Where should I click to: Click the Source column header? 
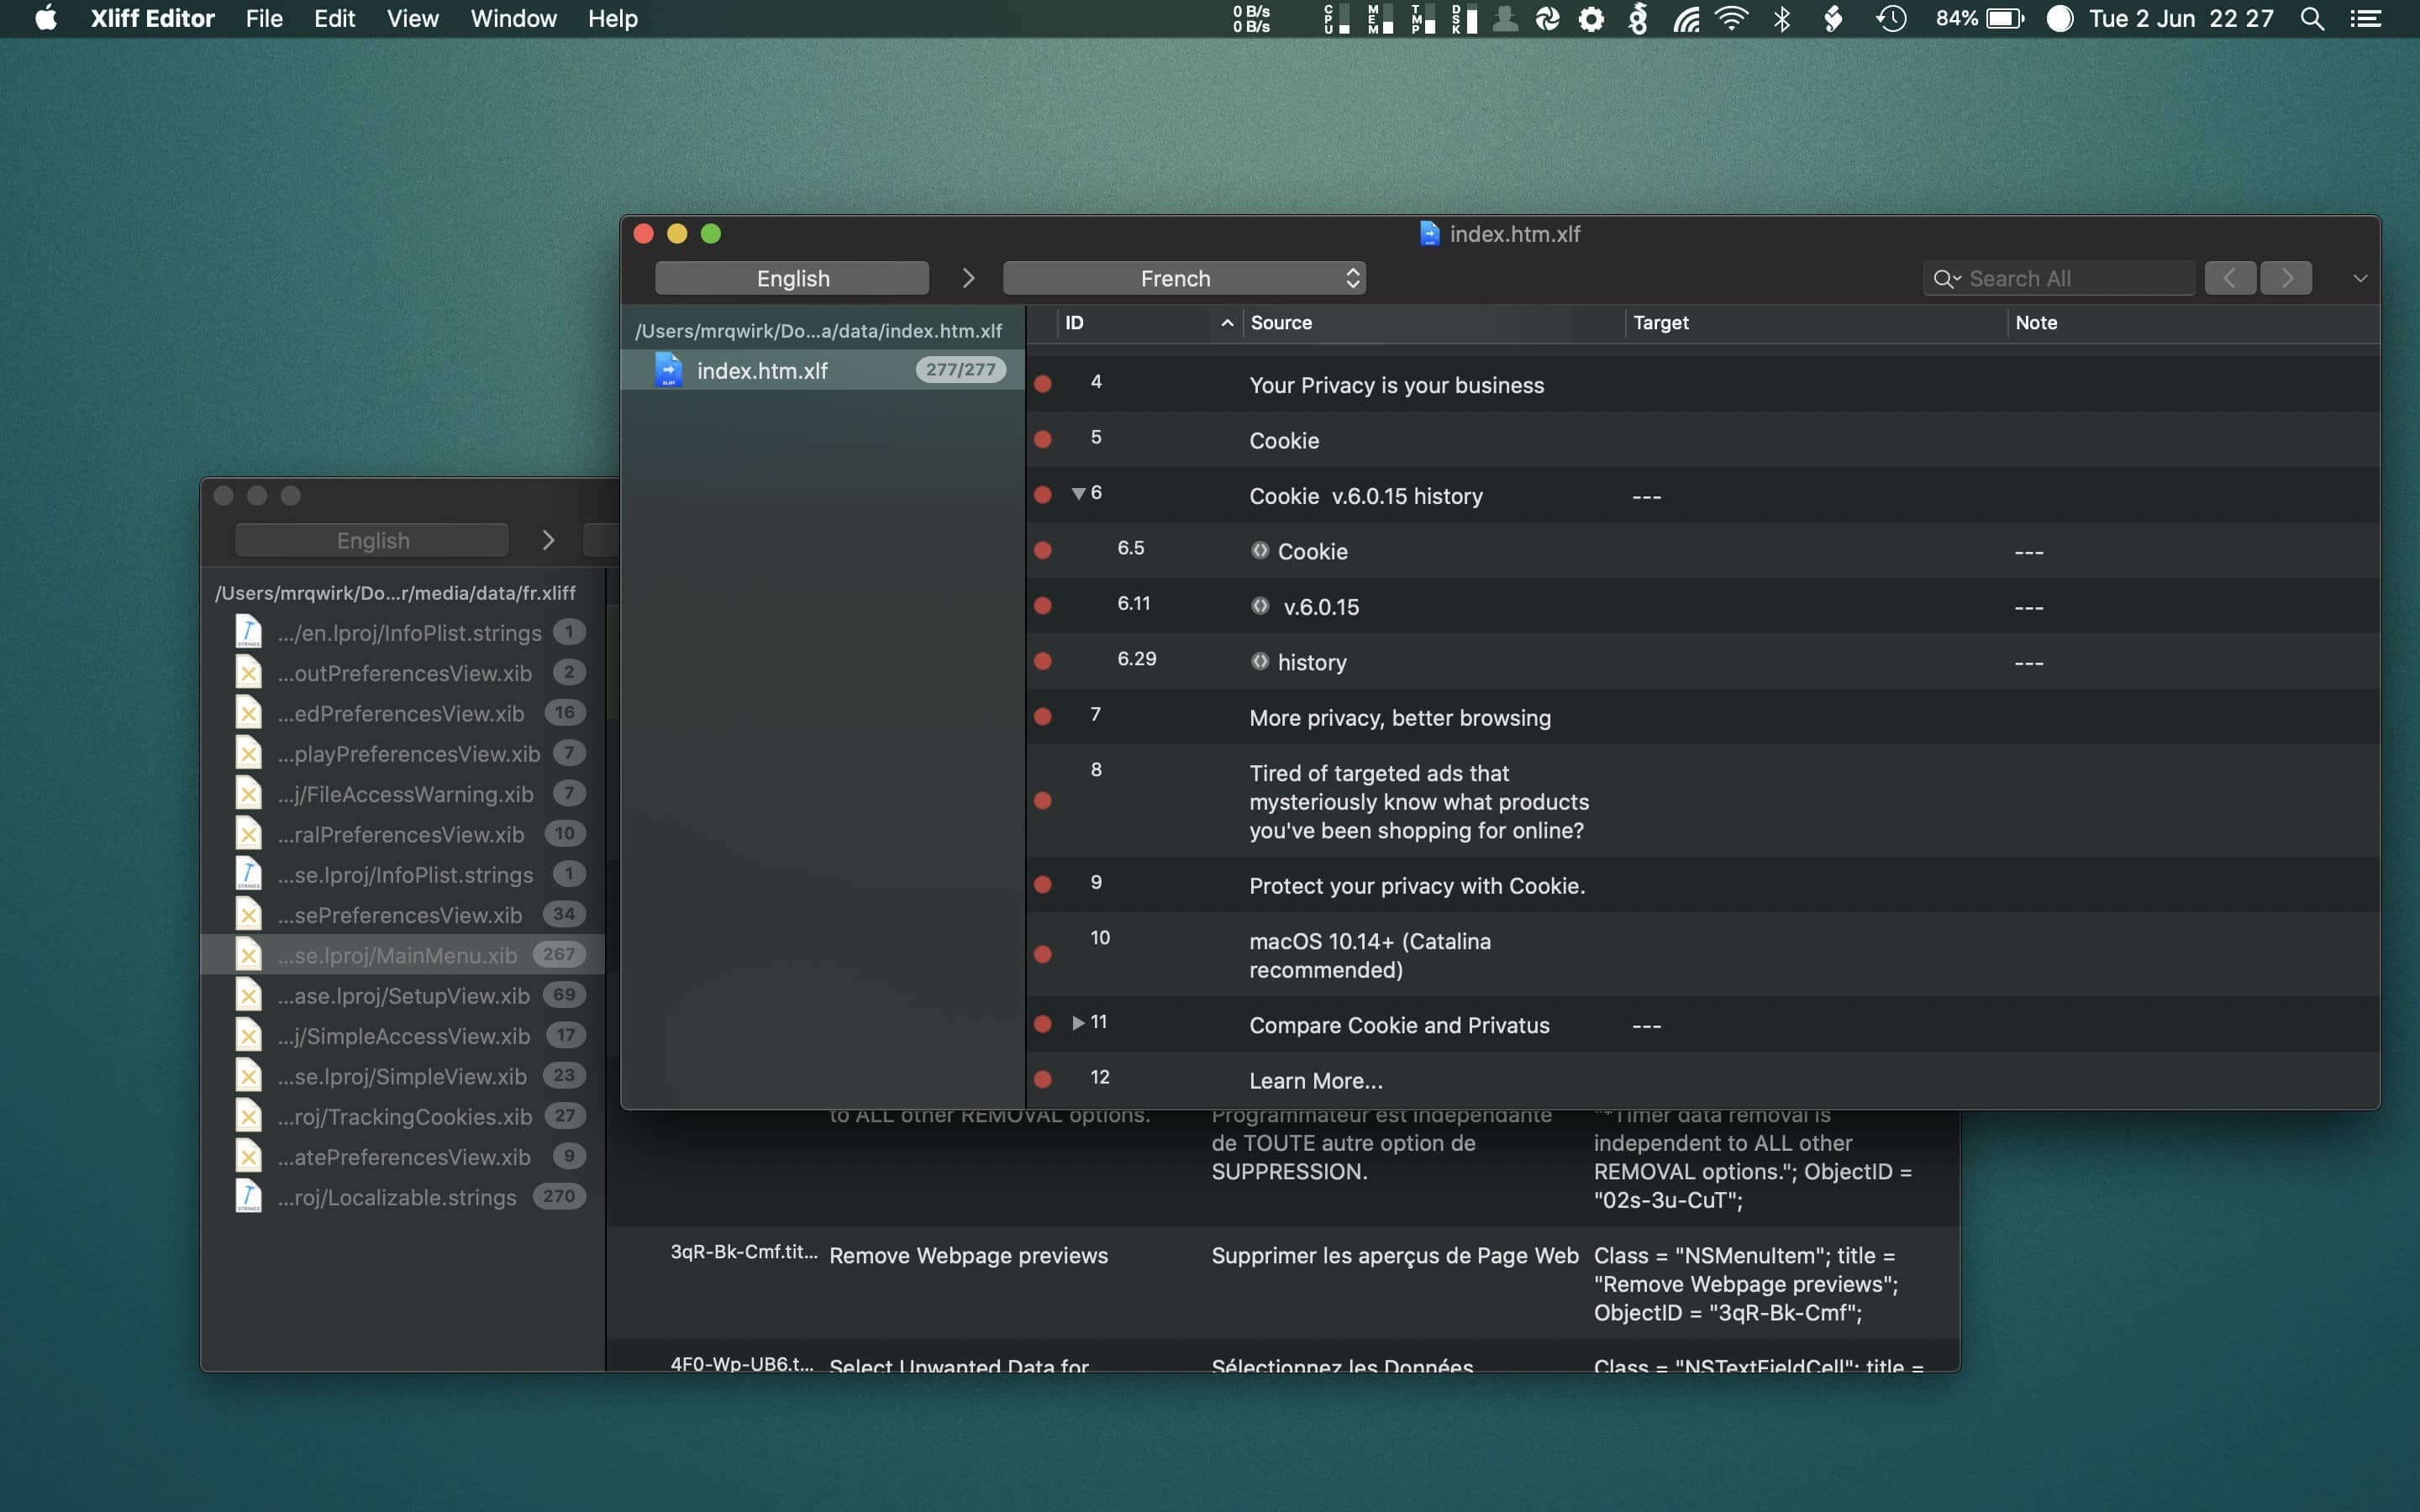1434,322
